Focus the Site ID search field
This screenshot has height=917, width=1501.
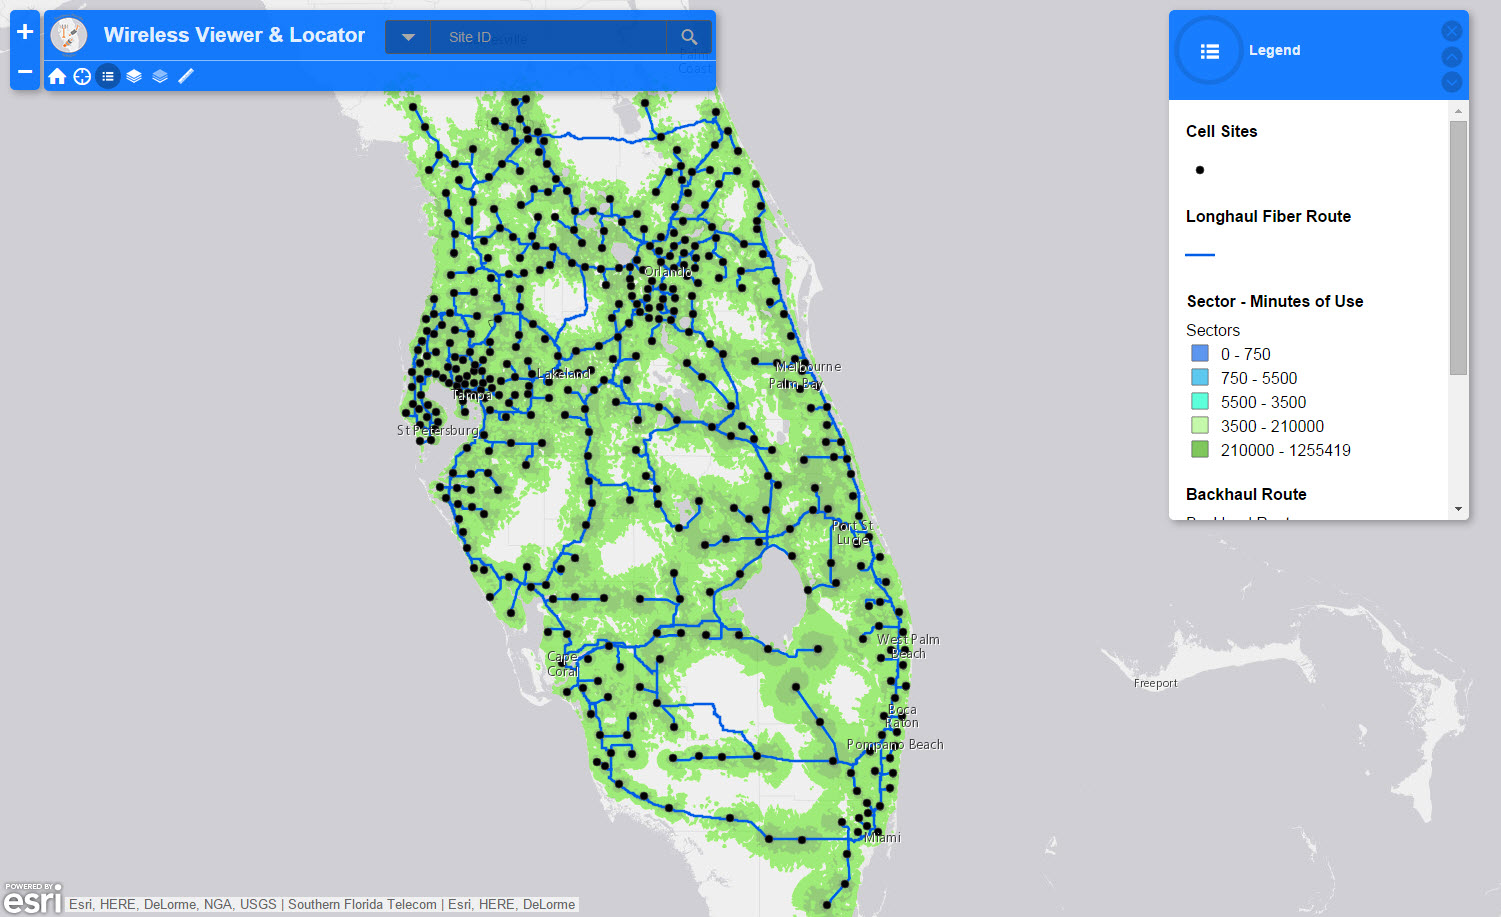[x=548, y=37]
